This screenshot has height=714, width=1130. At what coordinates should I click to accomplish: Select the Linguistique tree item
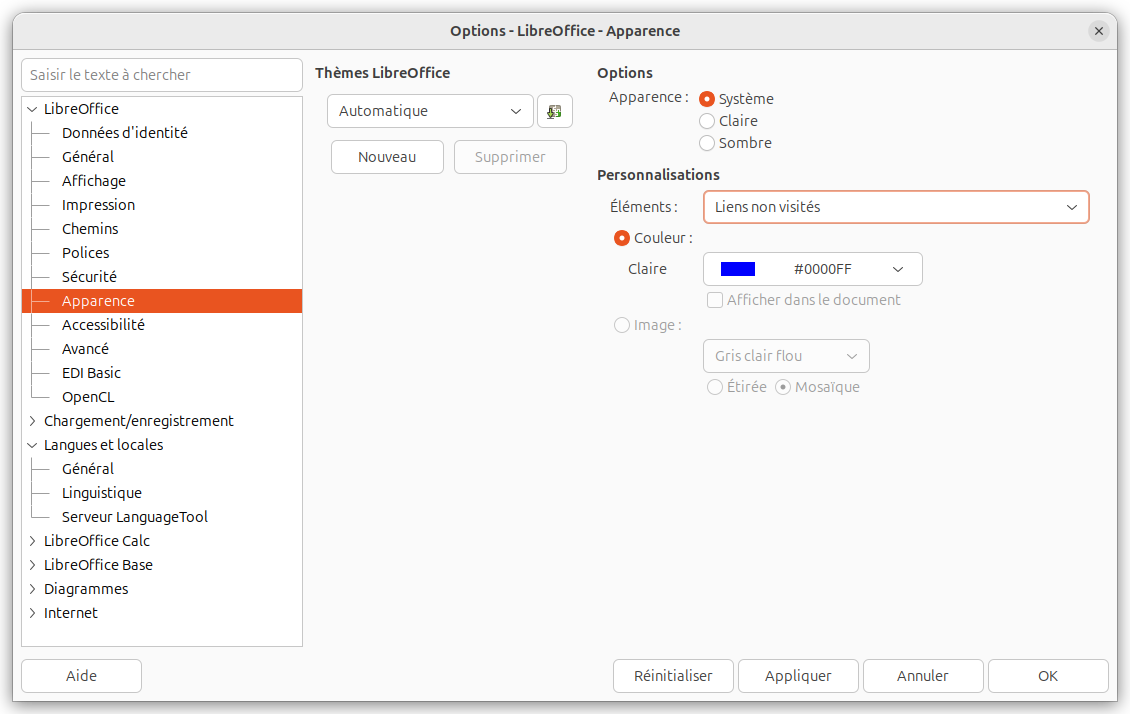click(102, 493)
